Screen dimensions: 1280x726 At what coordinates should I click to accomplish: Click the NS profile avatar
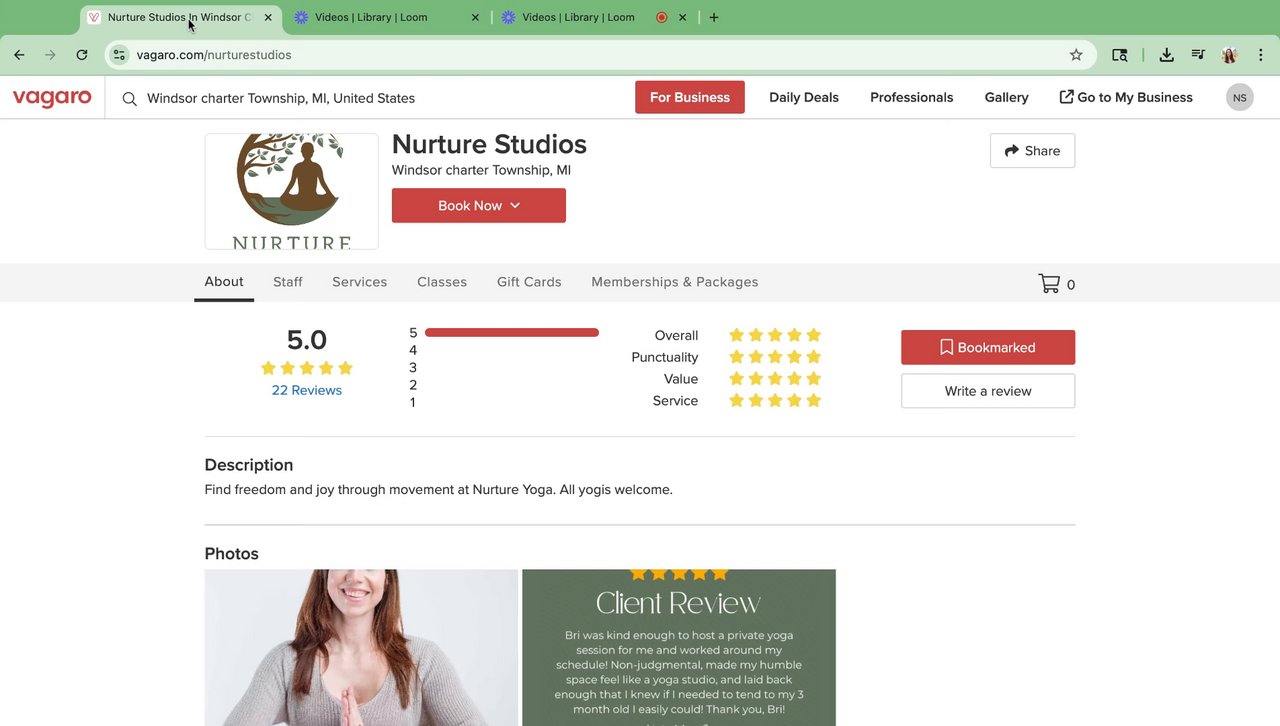click(x=1240, y=97)
